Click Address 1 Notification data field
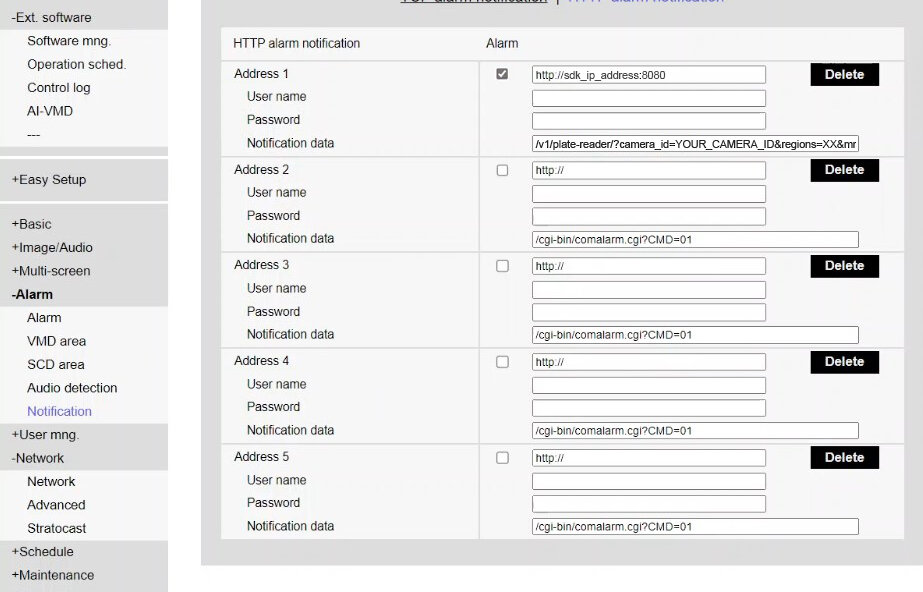This screenshot has height=592, width=923. pyautogui.click(x=695, y=144)
